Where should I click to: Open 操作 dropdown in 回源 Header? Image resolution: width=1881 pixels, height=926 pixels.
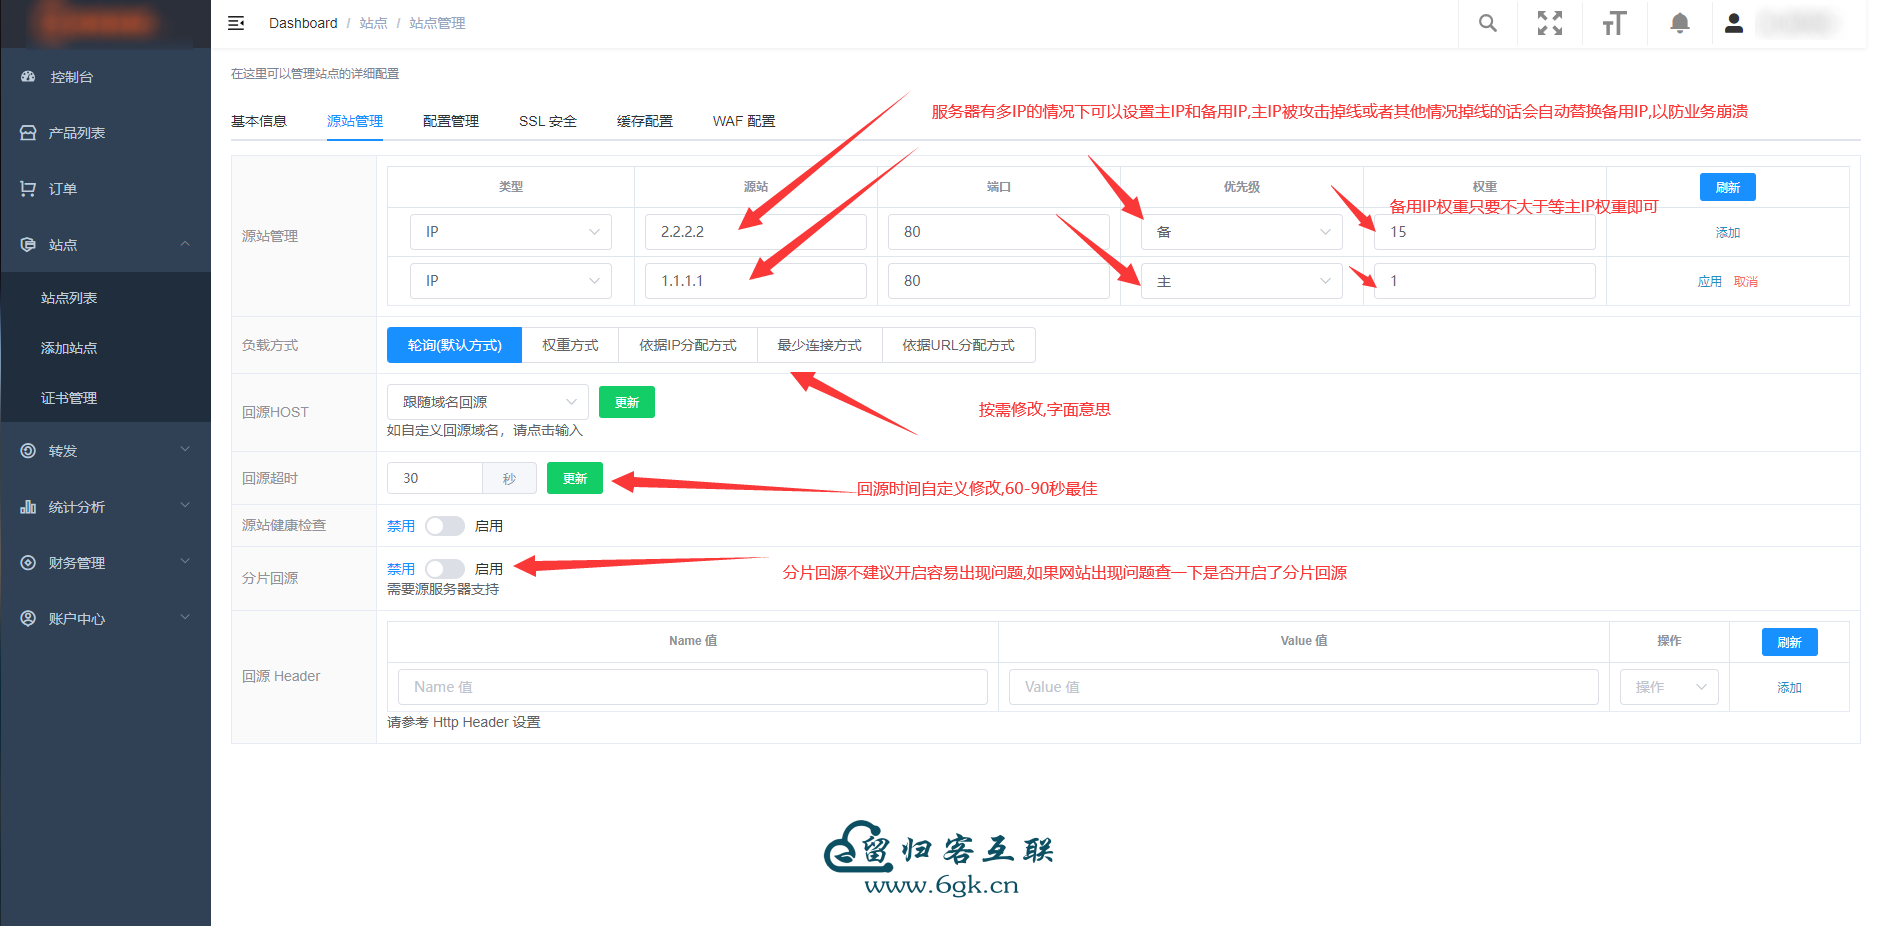(x=1669, y=687)
